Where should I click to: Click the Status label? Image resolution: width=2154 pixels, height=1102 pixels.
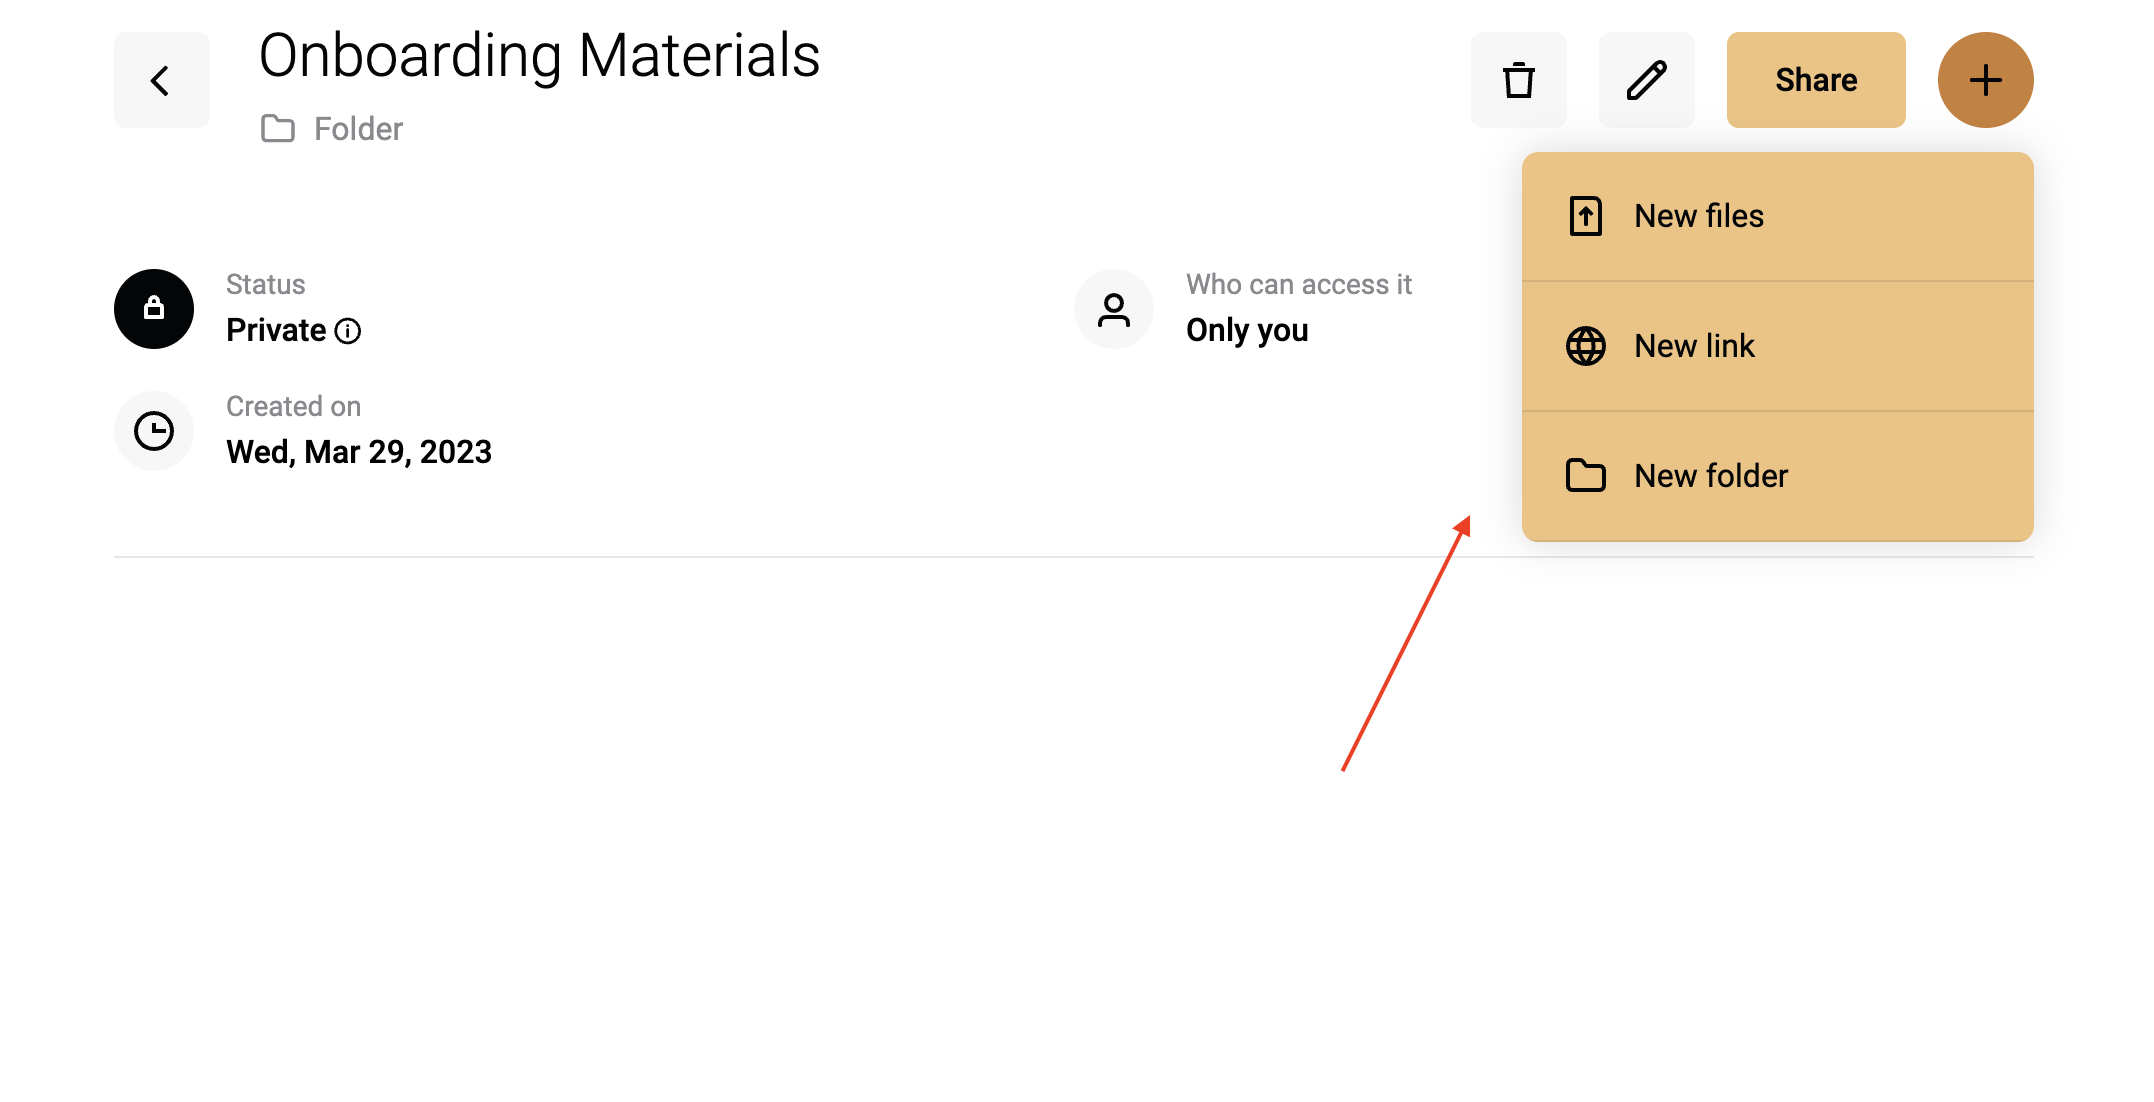click(265, 285)
